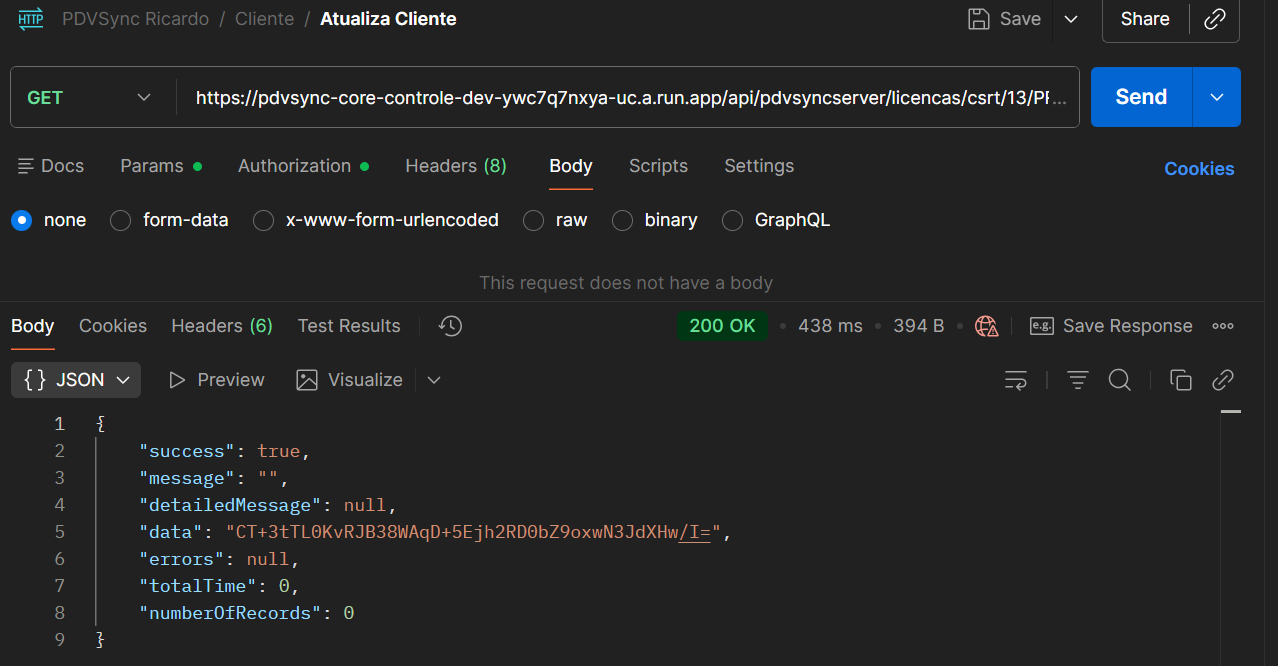Expand the Send button arrow options
This screenshot has height=666, width=1278.
(1217, 97)
